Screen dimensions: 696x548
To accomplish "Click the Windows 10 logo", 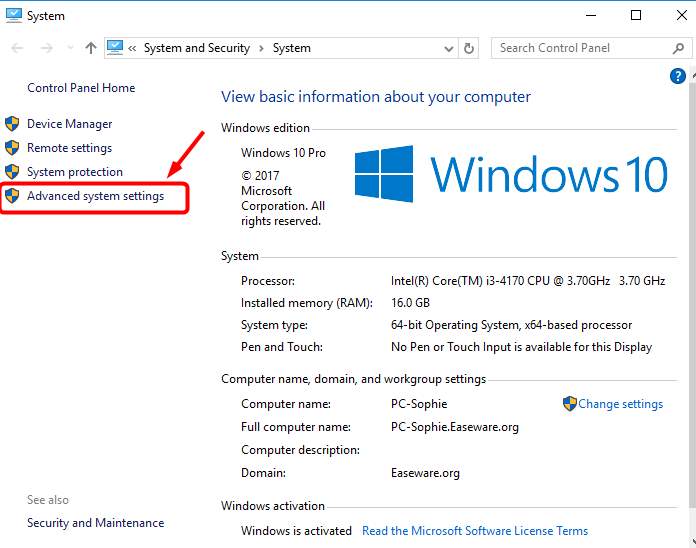I will (511, 174).
